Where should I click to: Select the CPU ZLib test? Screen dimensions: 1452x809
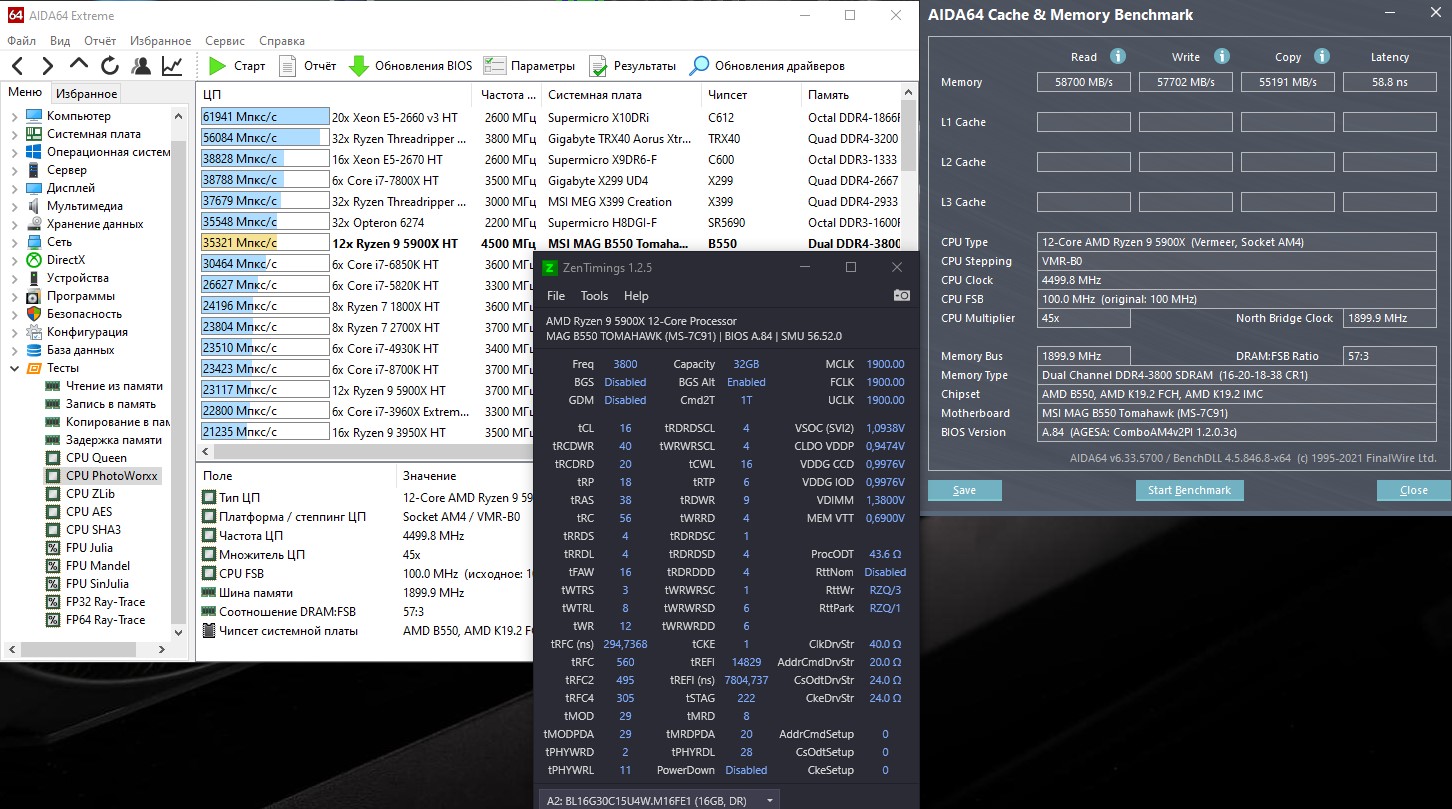[90, 494]
